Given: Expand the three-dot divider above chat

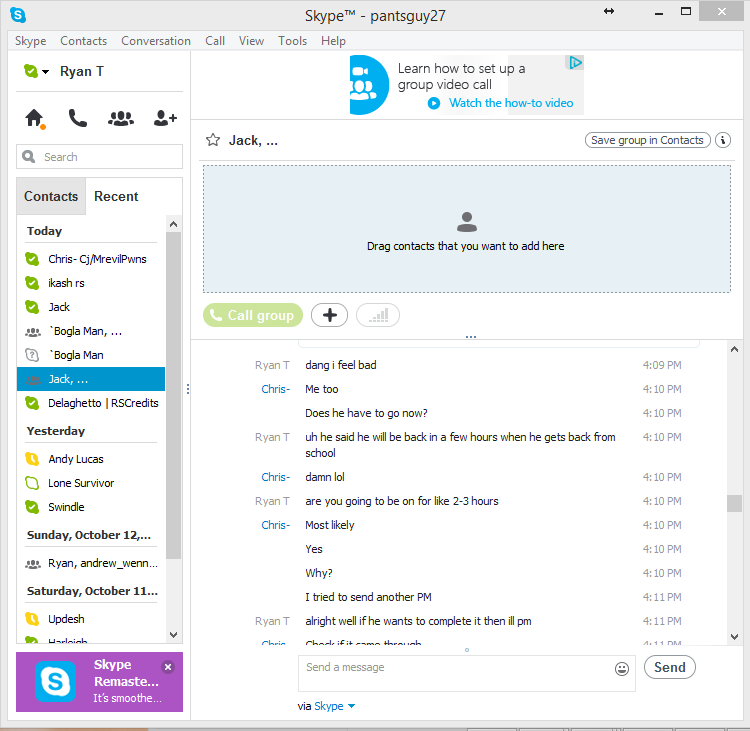Looking at the screenshot, I should tap(471, 337).
